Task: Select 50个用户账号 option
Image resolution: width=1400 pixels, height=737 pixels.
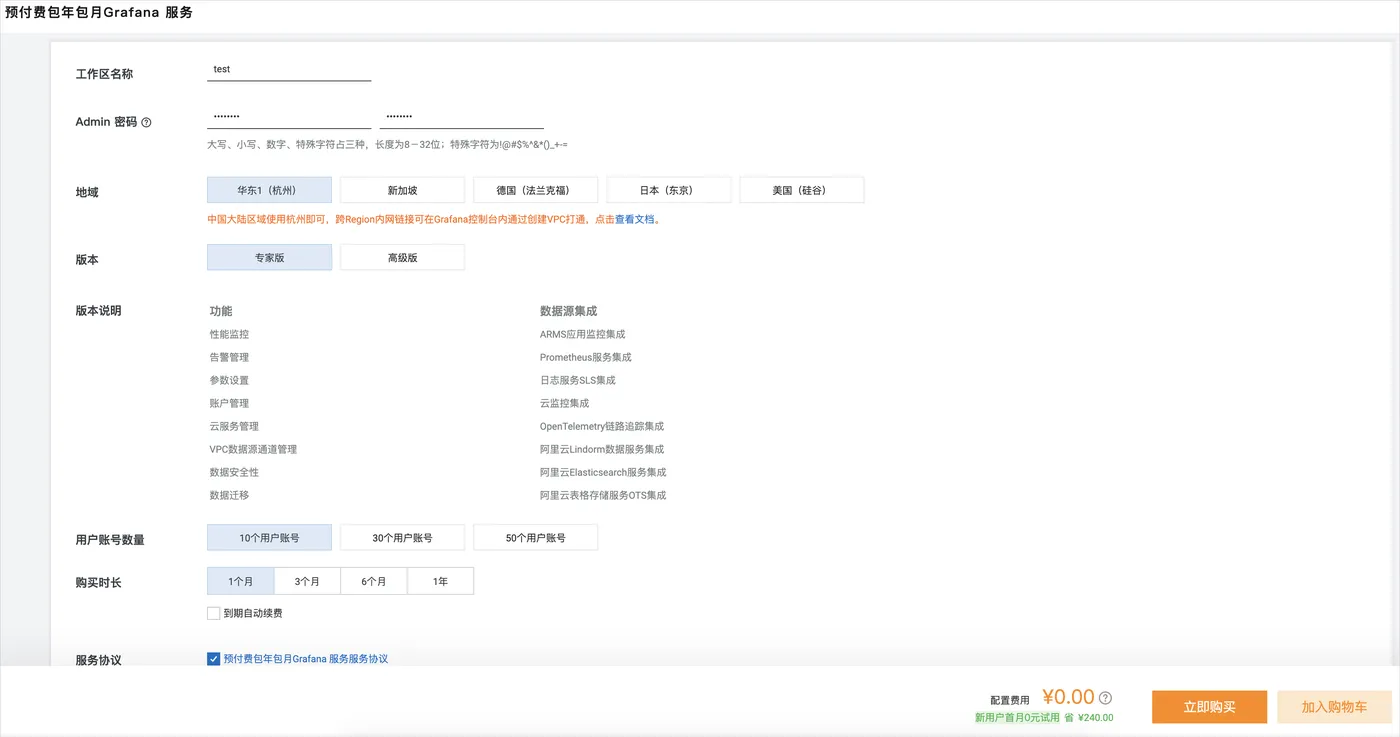Action: [535, 537]
